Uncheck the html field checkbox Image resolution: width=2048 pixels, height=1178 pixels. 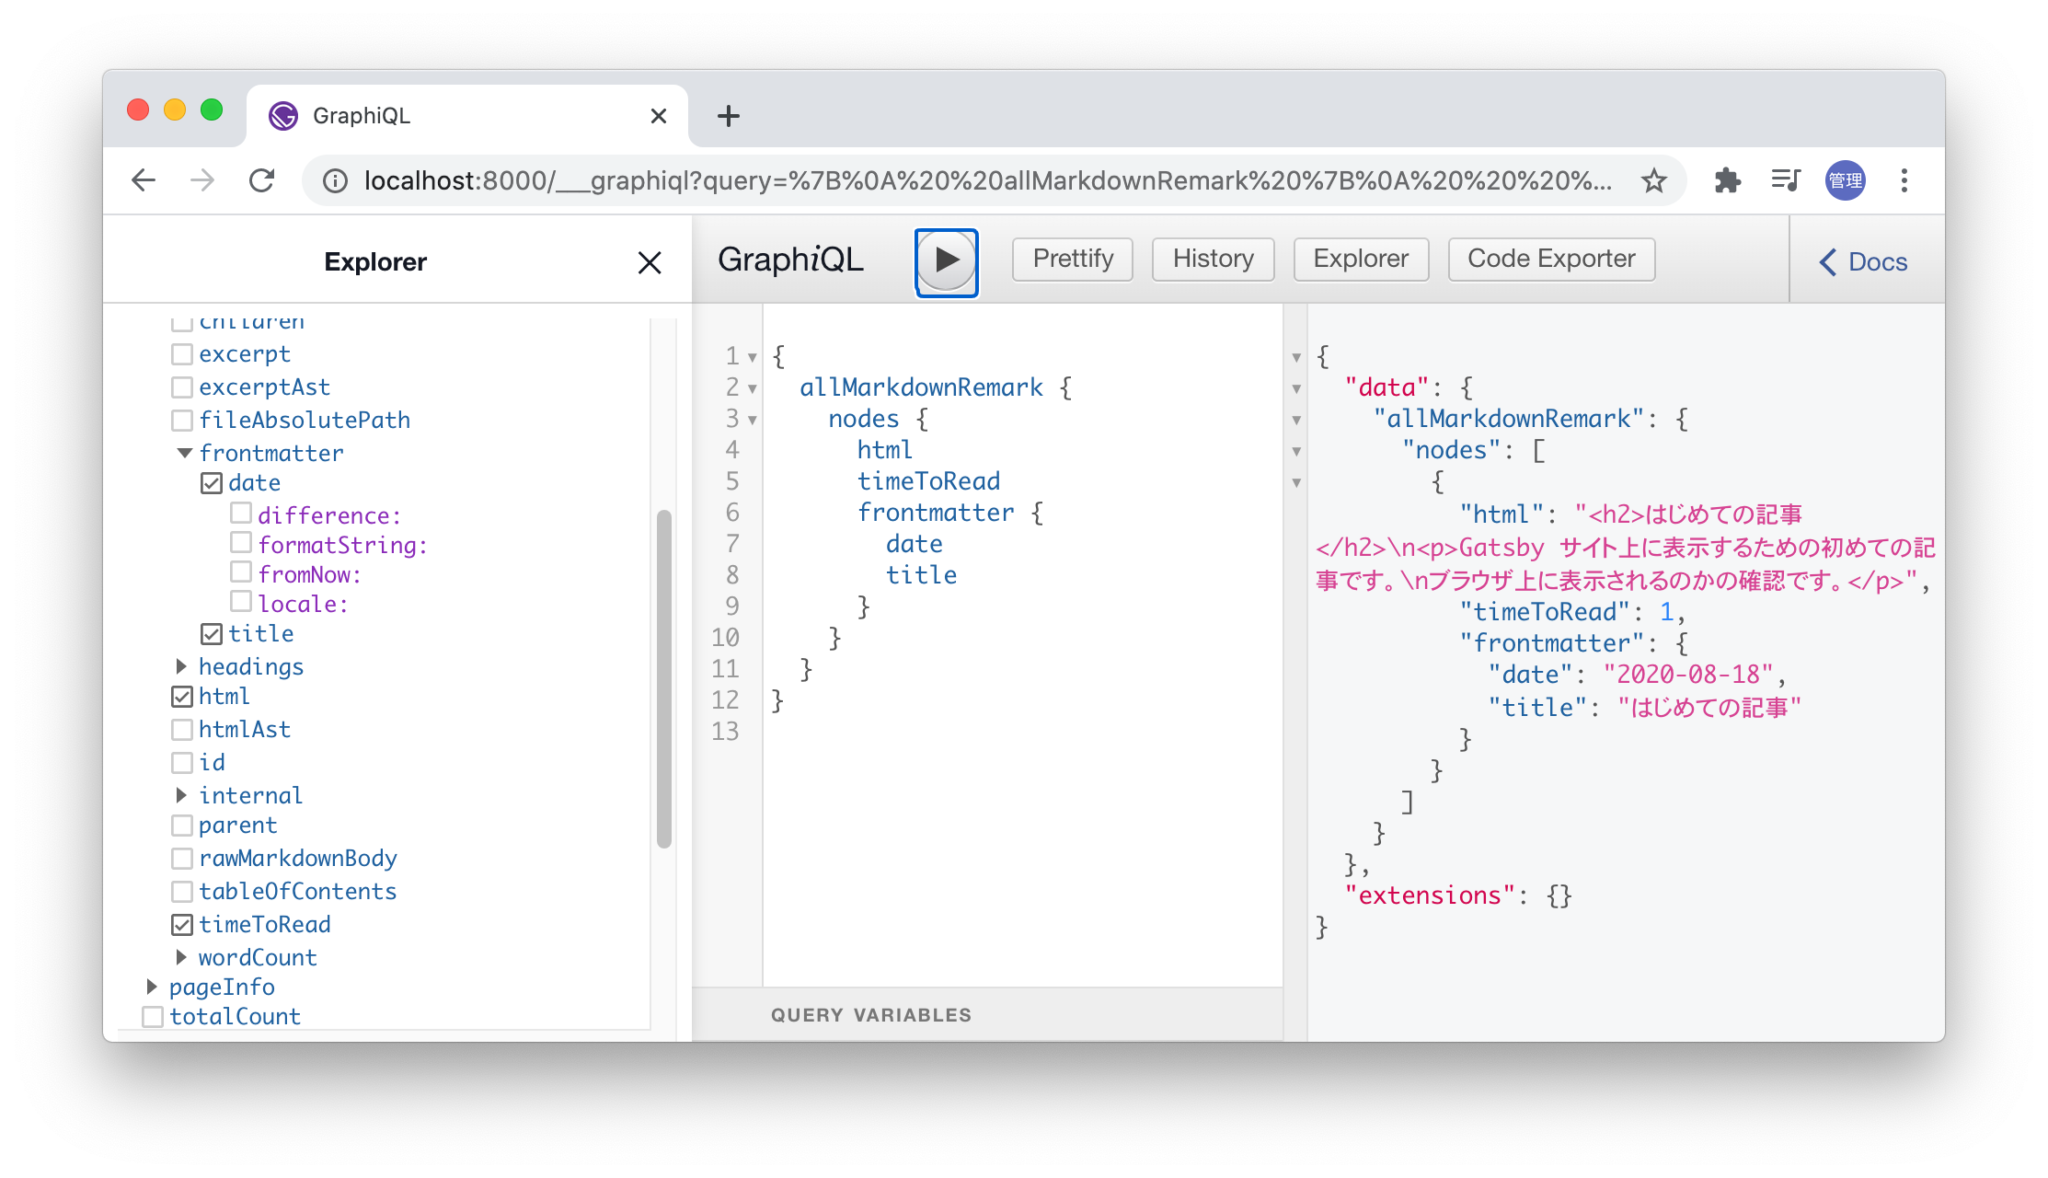coord(182,697)
